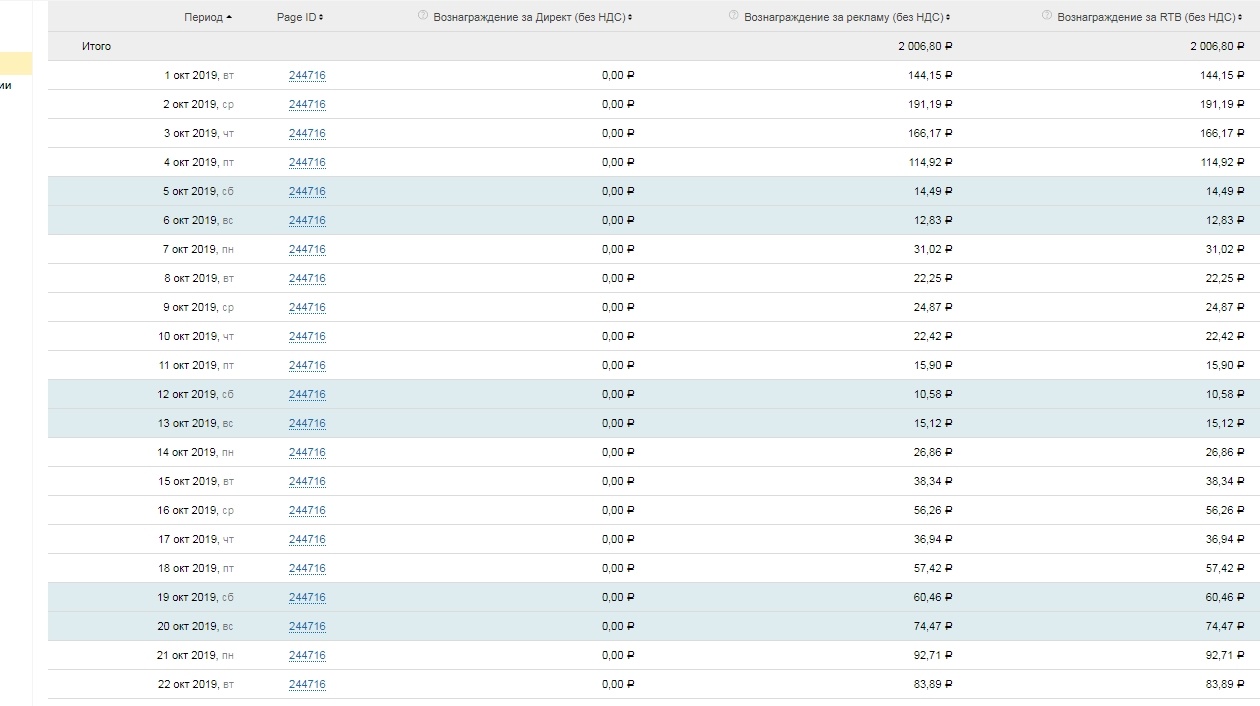
Task: Sort by Вознаграждение за рекламу column header
Action: click(x=847, y=18)
